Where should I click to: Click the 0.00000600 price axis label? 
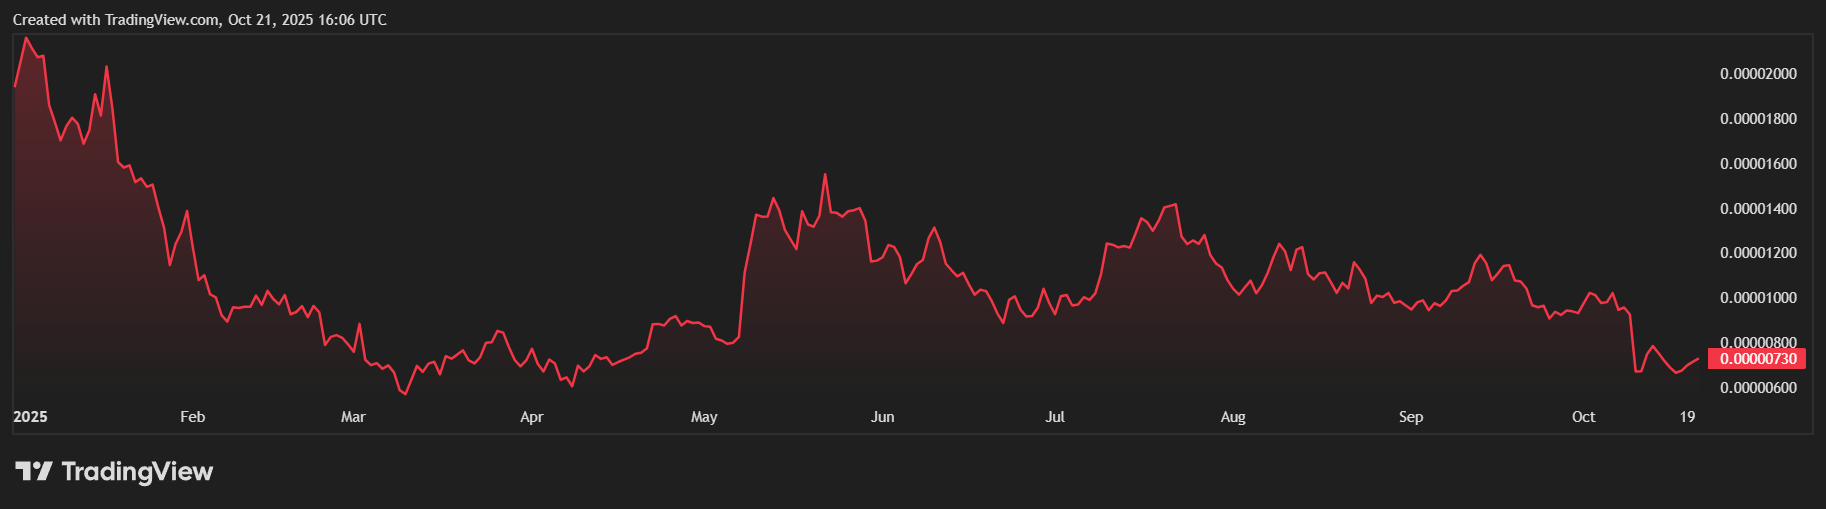click(x=1757, y=388)
